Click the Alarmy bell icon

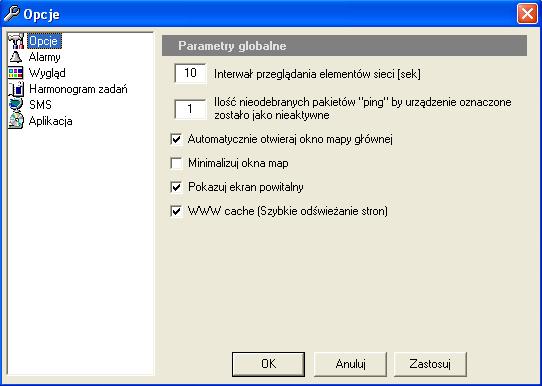[x=16, y=57]
